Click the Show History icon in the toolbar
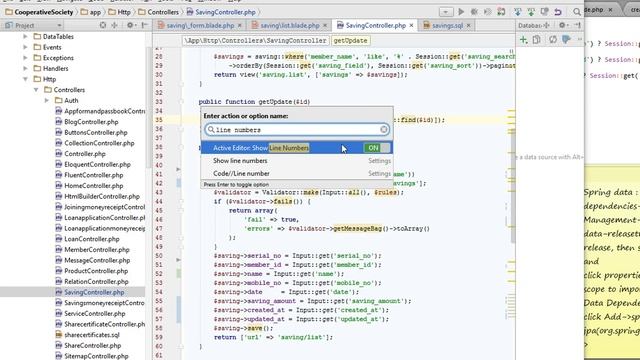 [544, 12]
